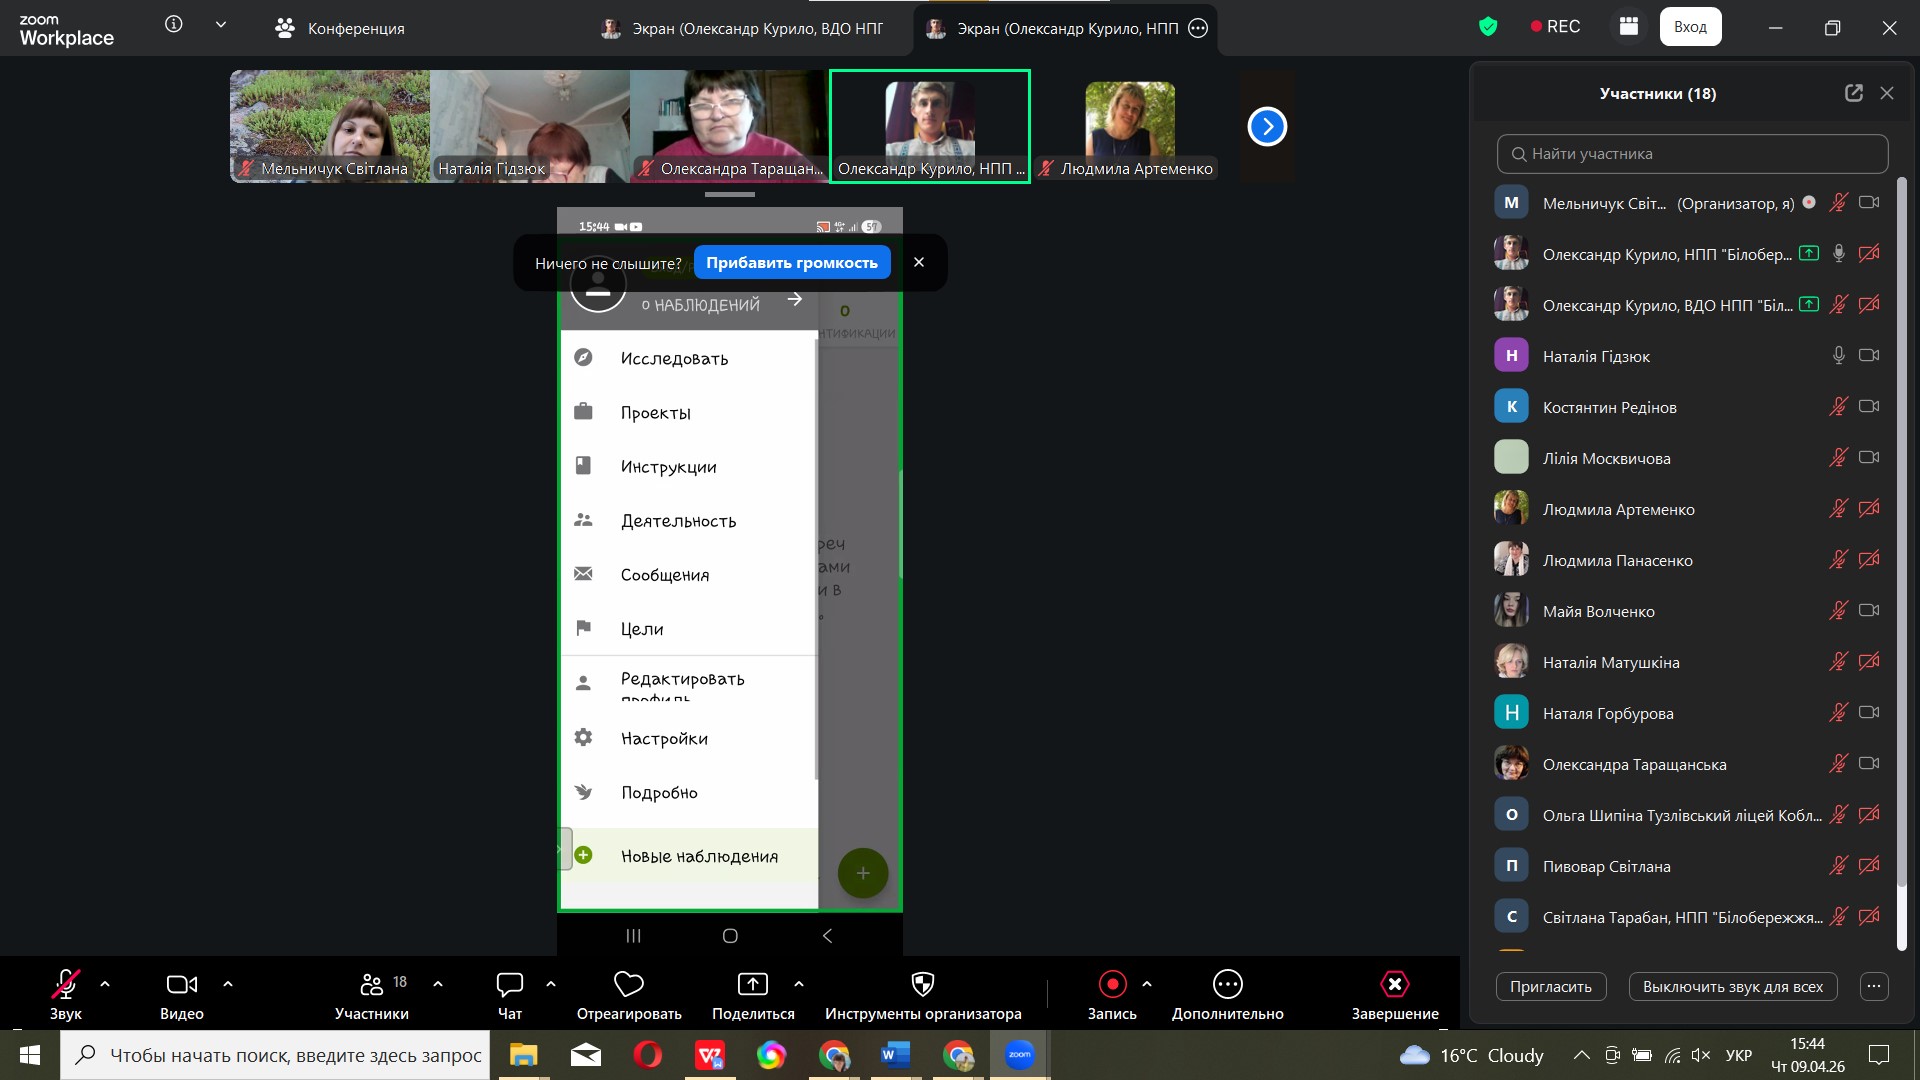Open share options arrow next to Share
This screenshot has height=1080, width=1920.
click(x=799, y=984)
